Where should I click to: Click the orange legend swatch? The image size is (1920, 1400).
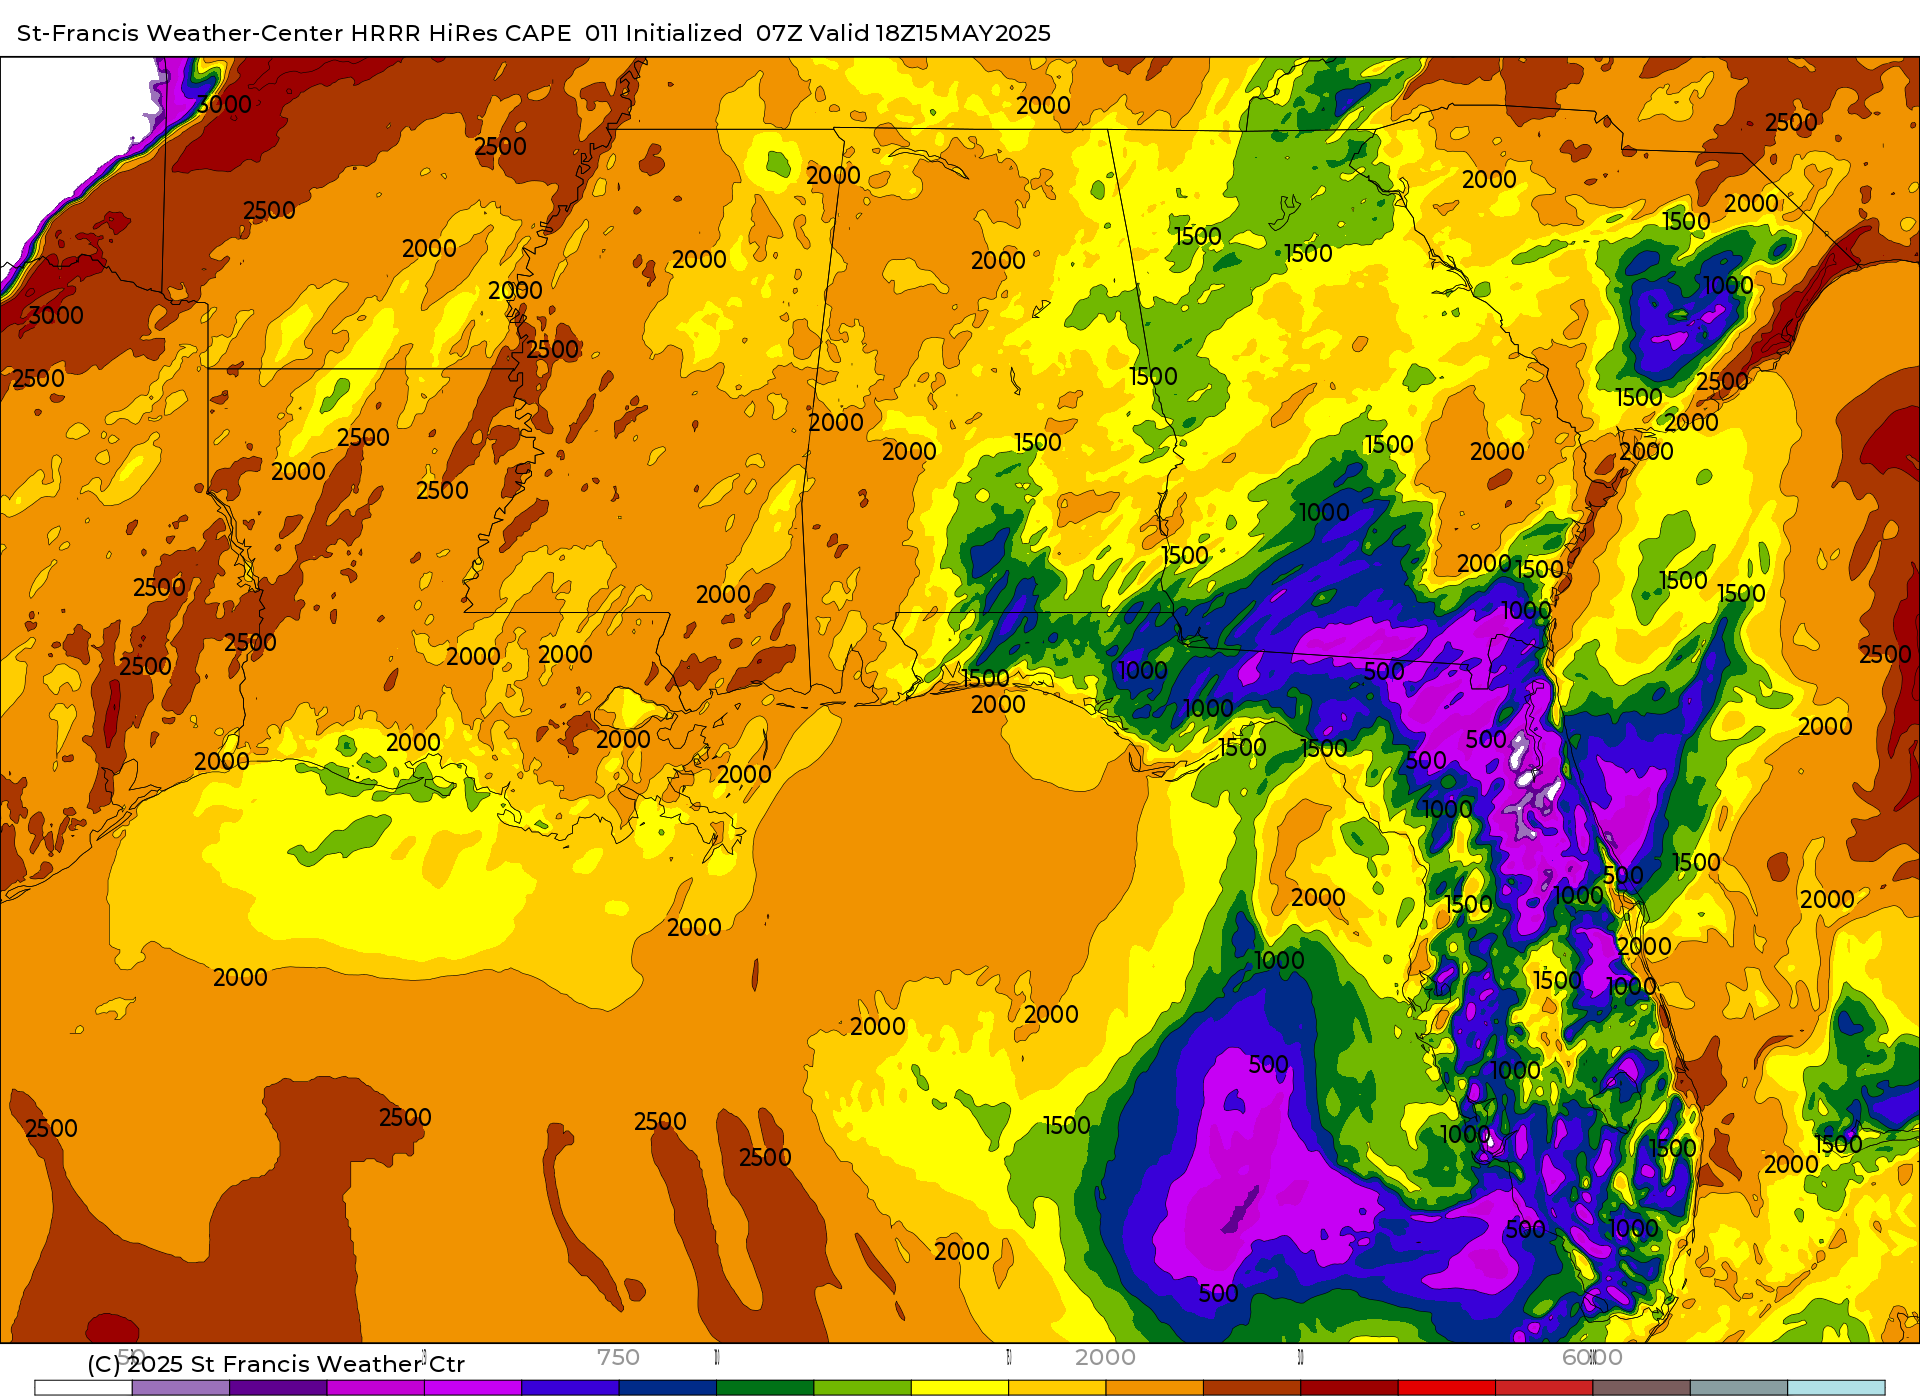coord(1154,1388)
